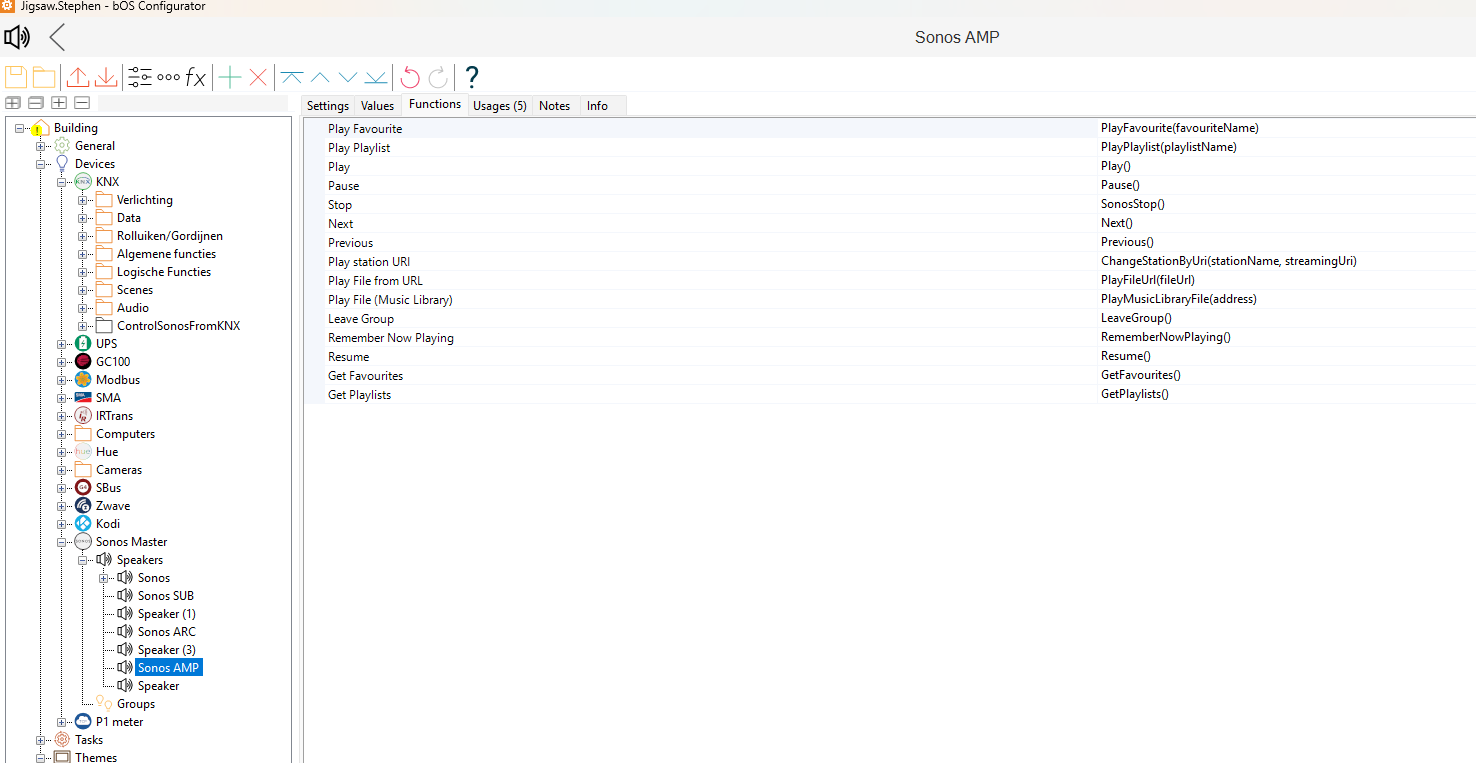Click the red X delete icon

click(x=258, y=77)
